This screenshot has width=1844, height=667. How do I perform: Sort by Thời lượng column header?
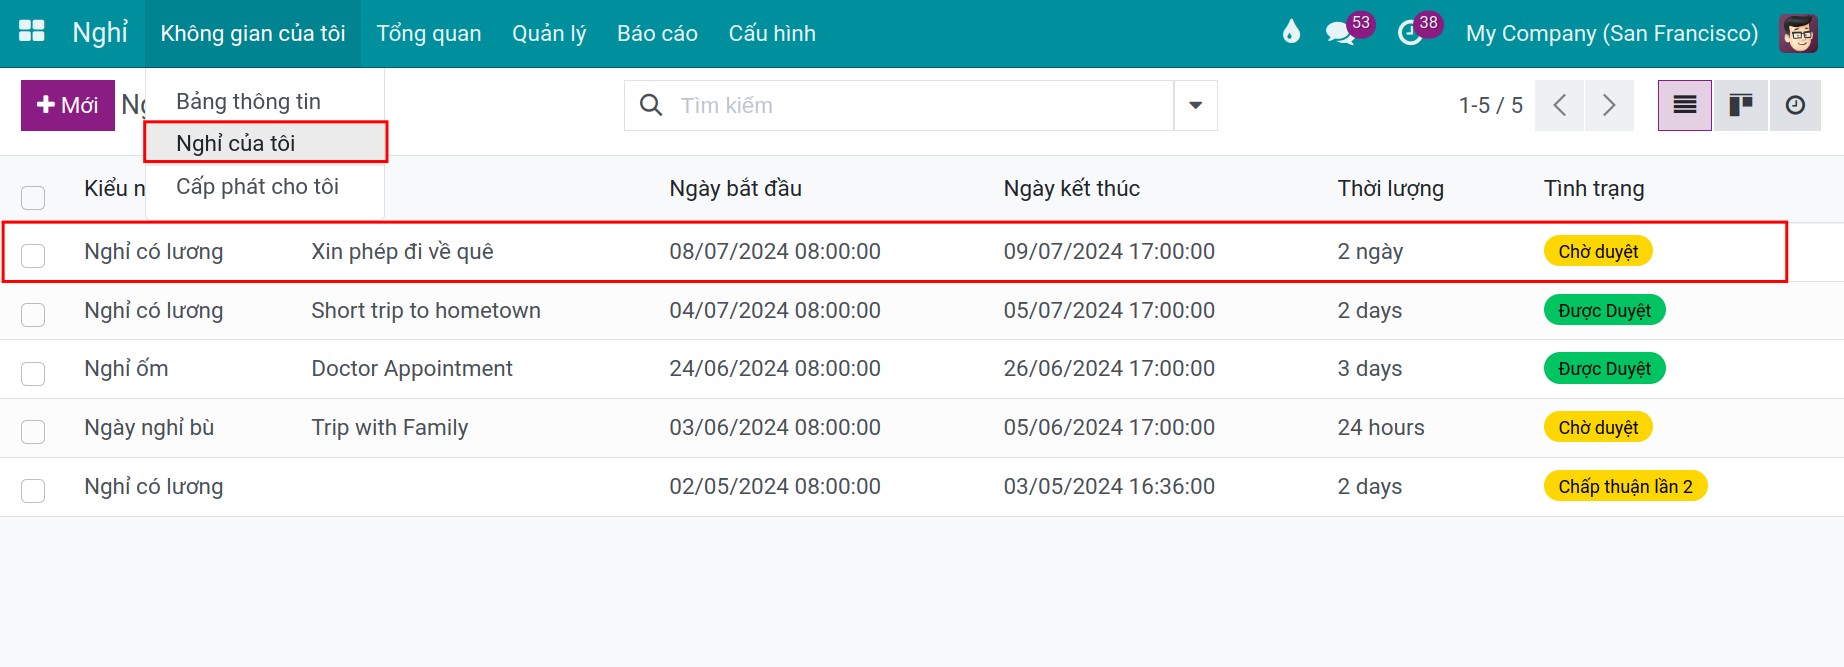point(1390,188)
